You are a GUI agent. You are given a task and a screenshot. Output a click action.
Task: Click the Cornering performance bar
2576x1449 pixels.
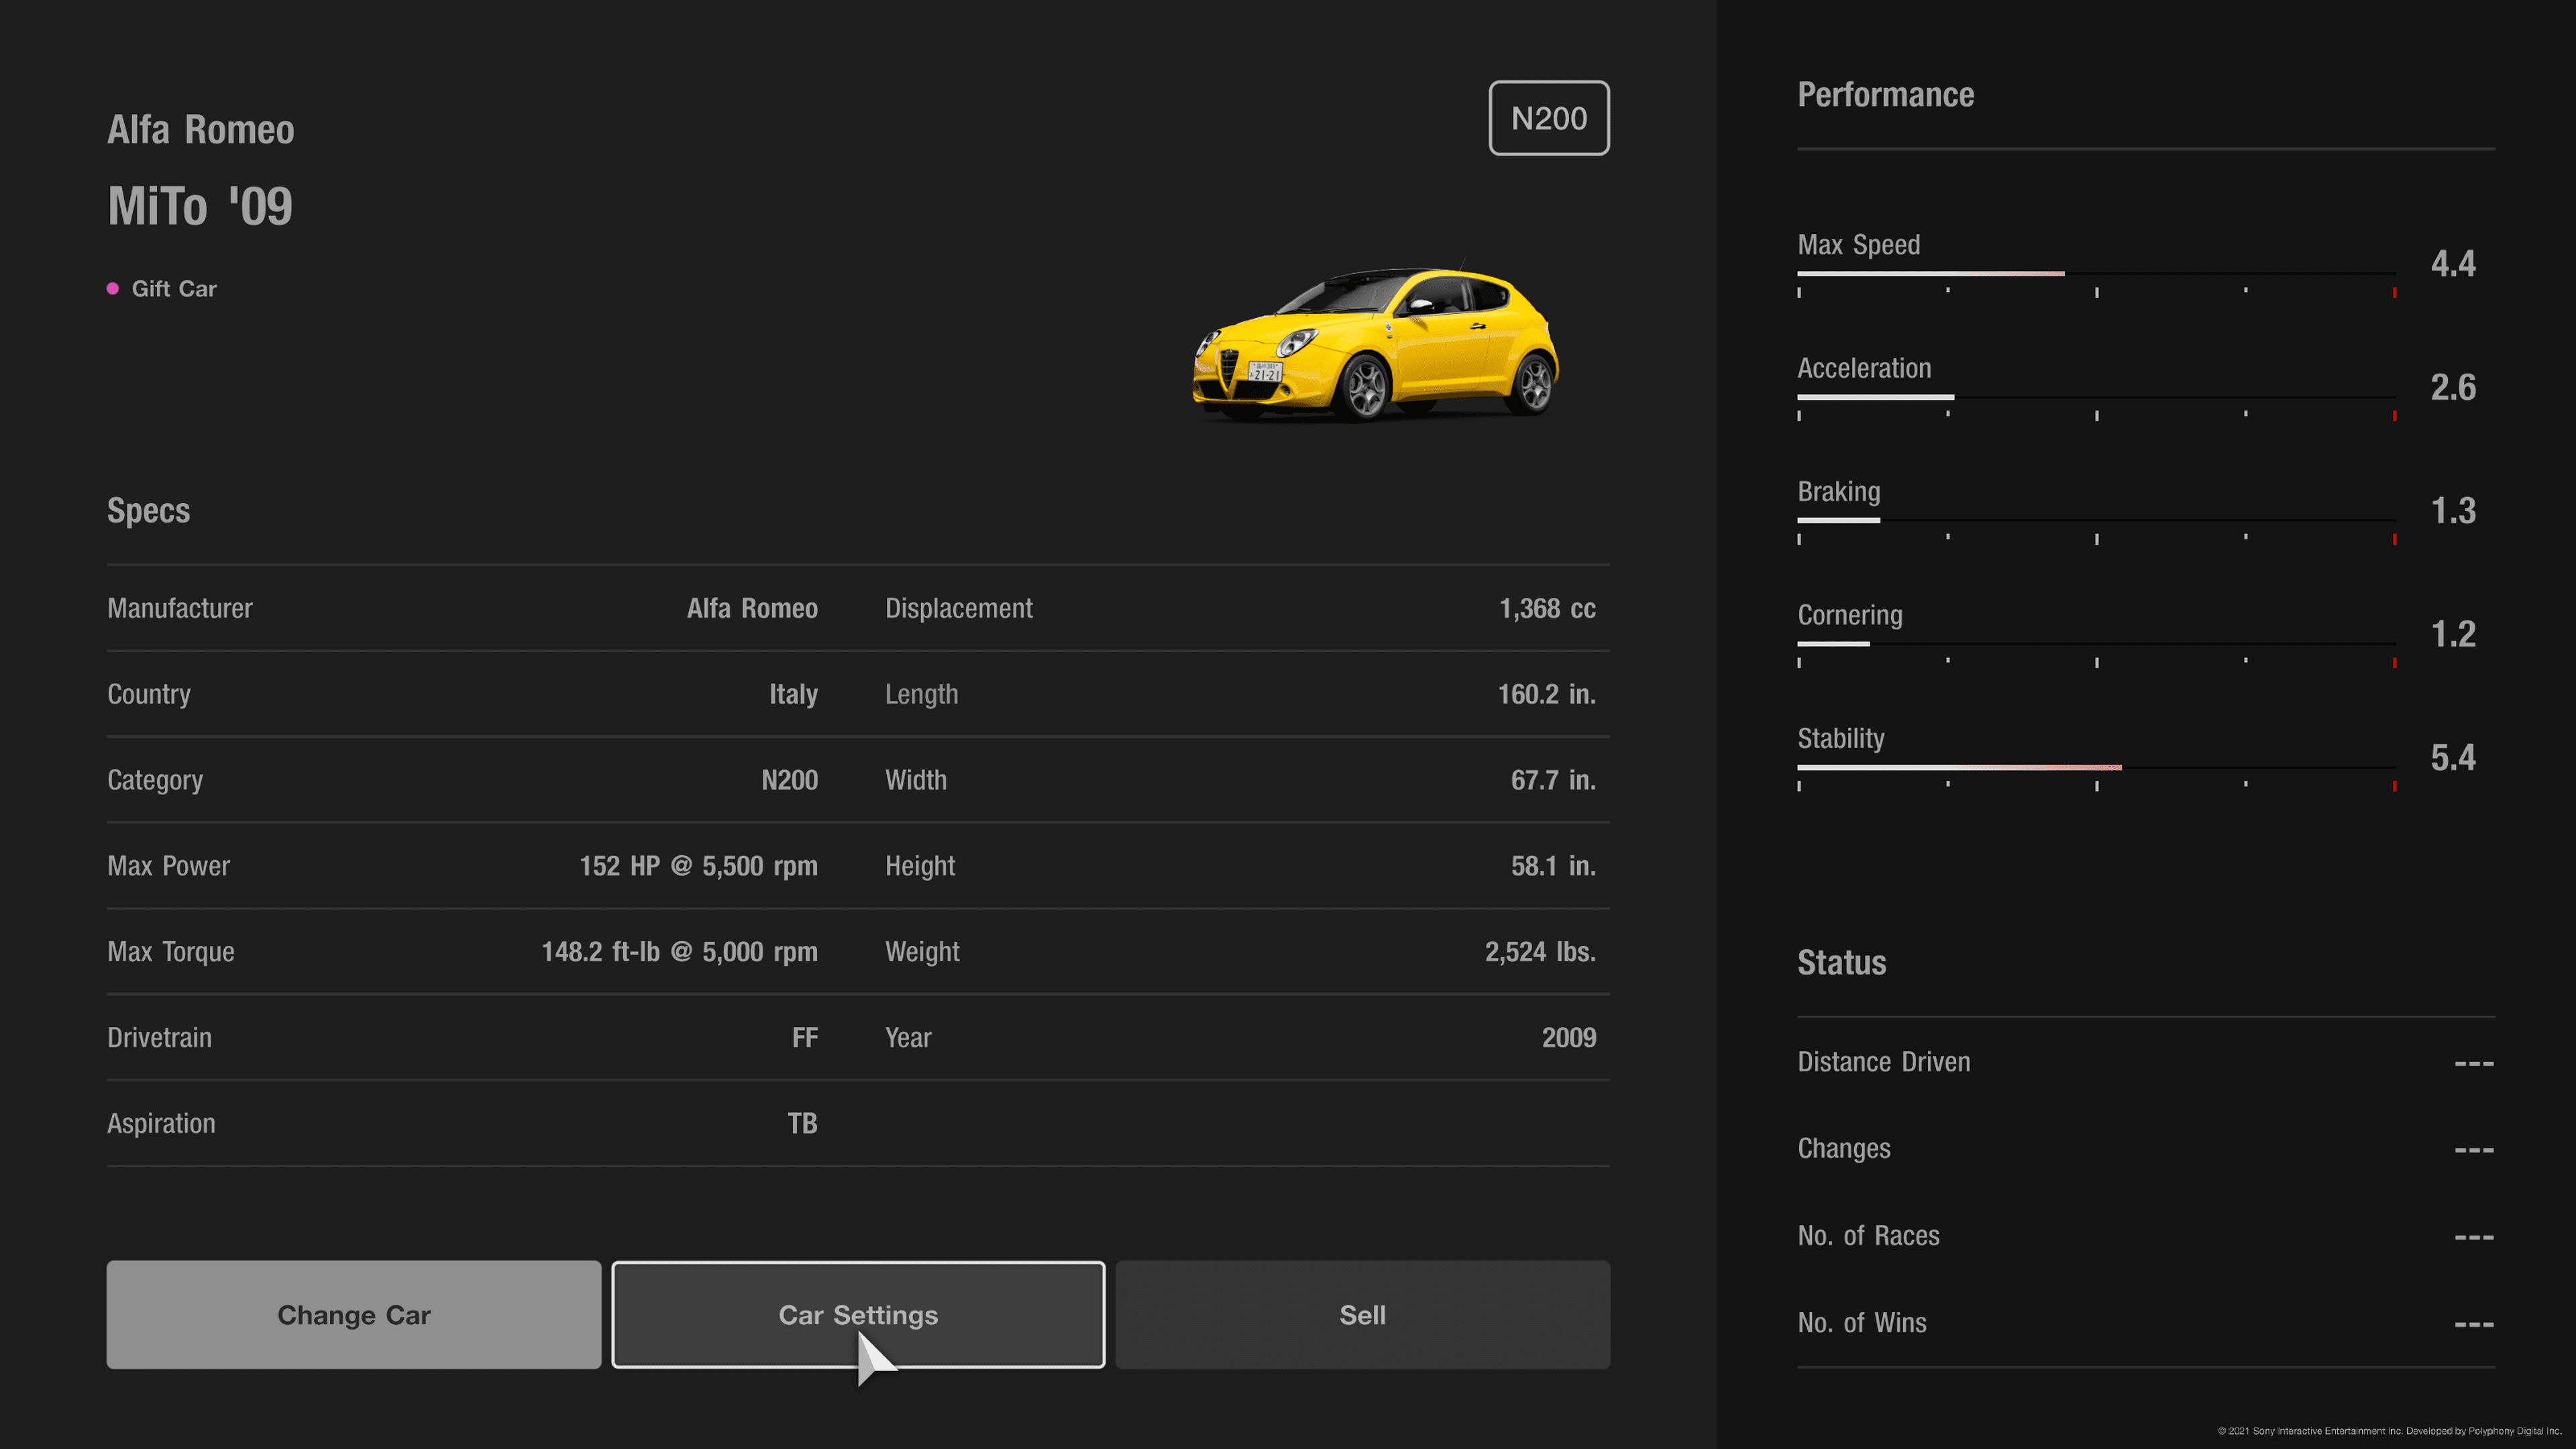tap(2096, 644)
